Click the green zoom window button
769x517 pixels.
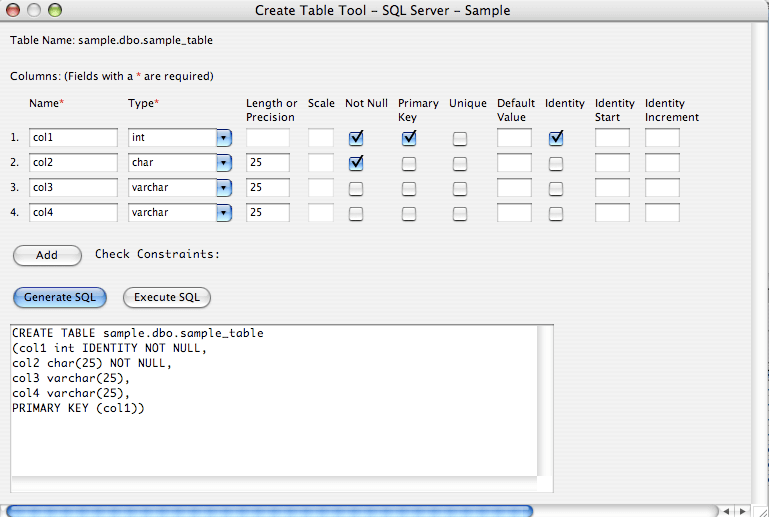[55, 10]
